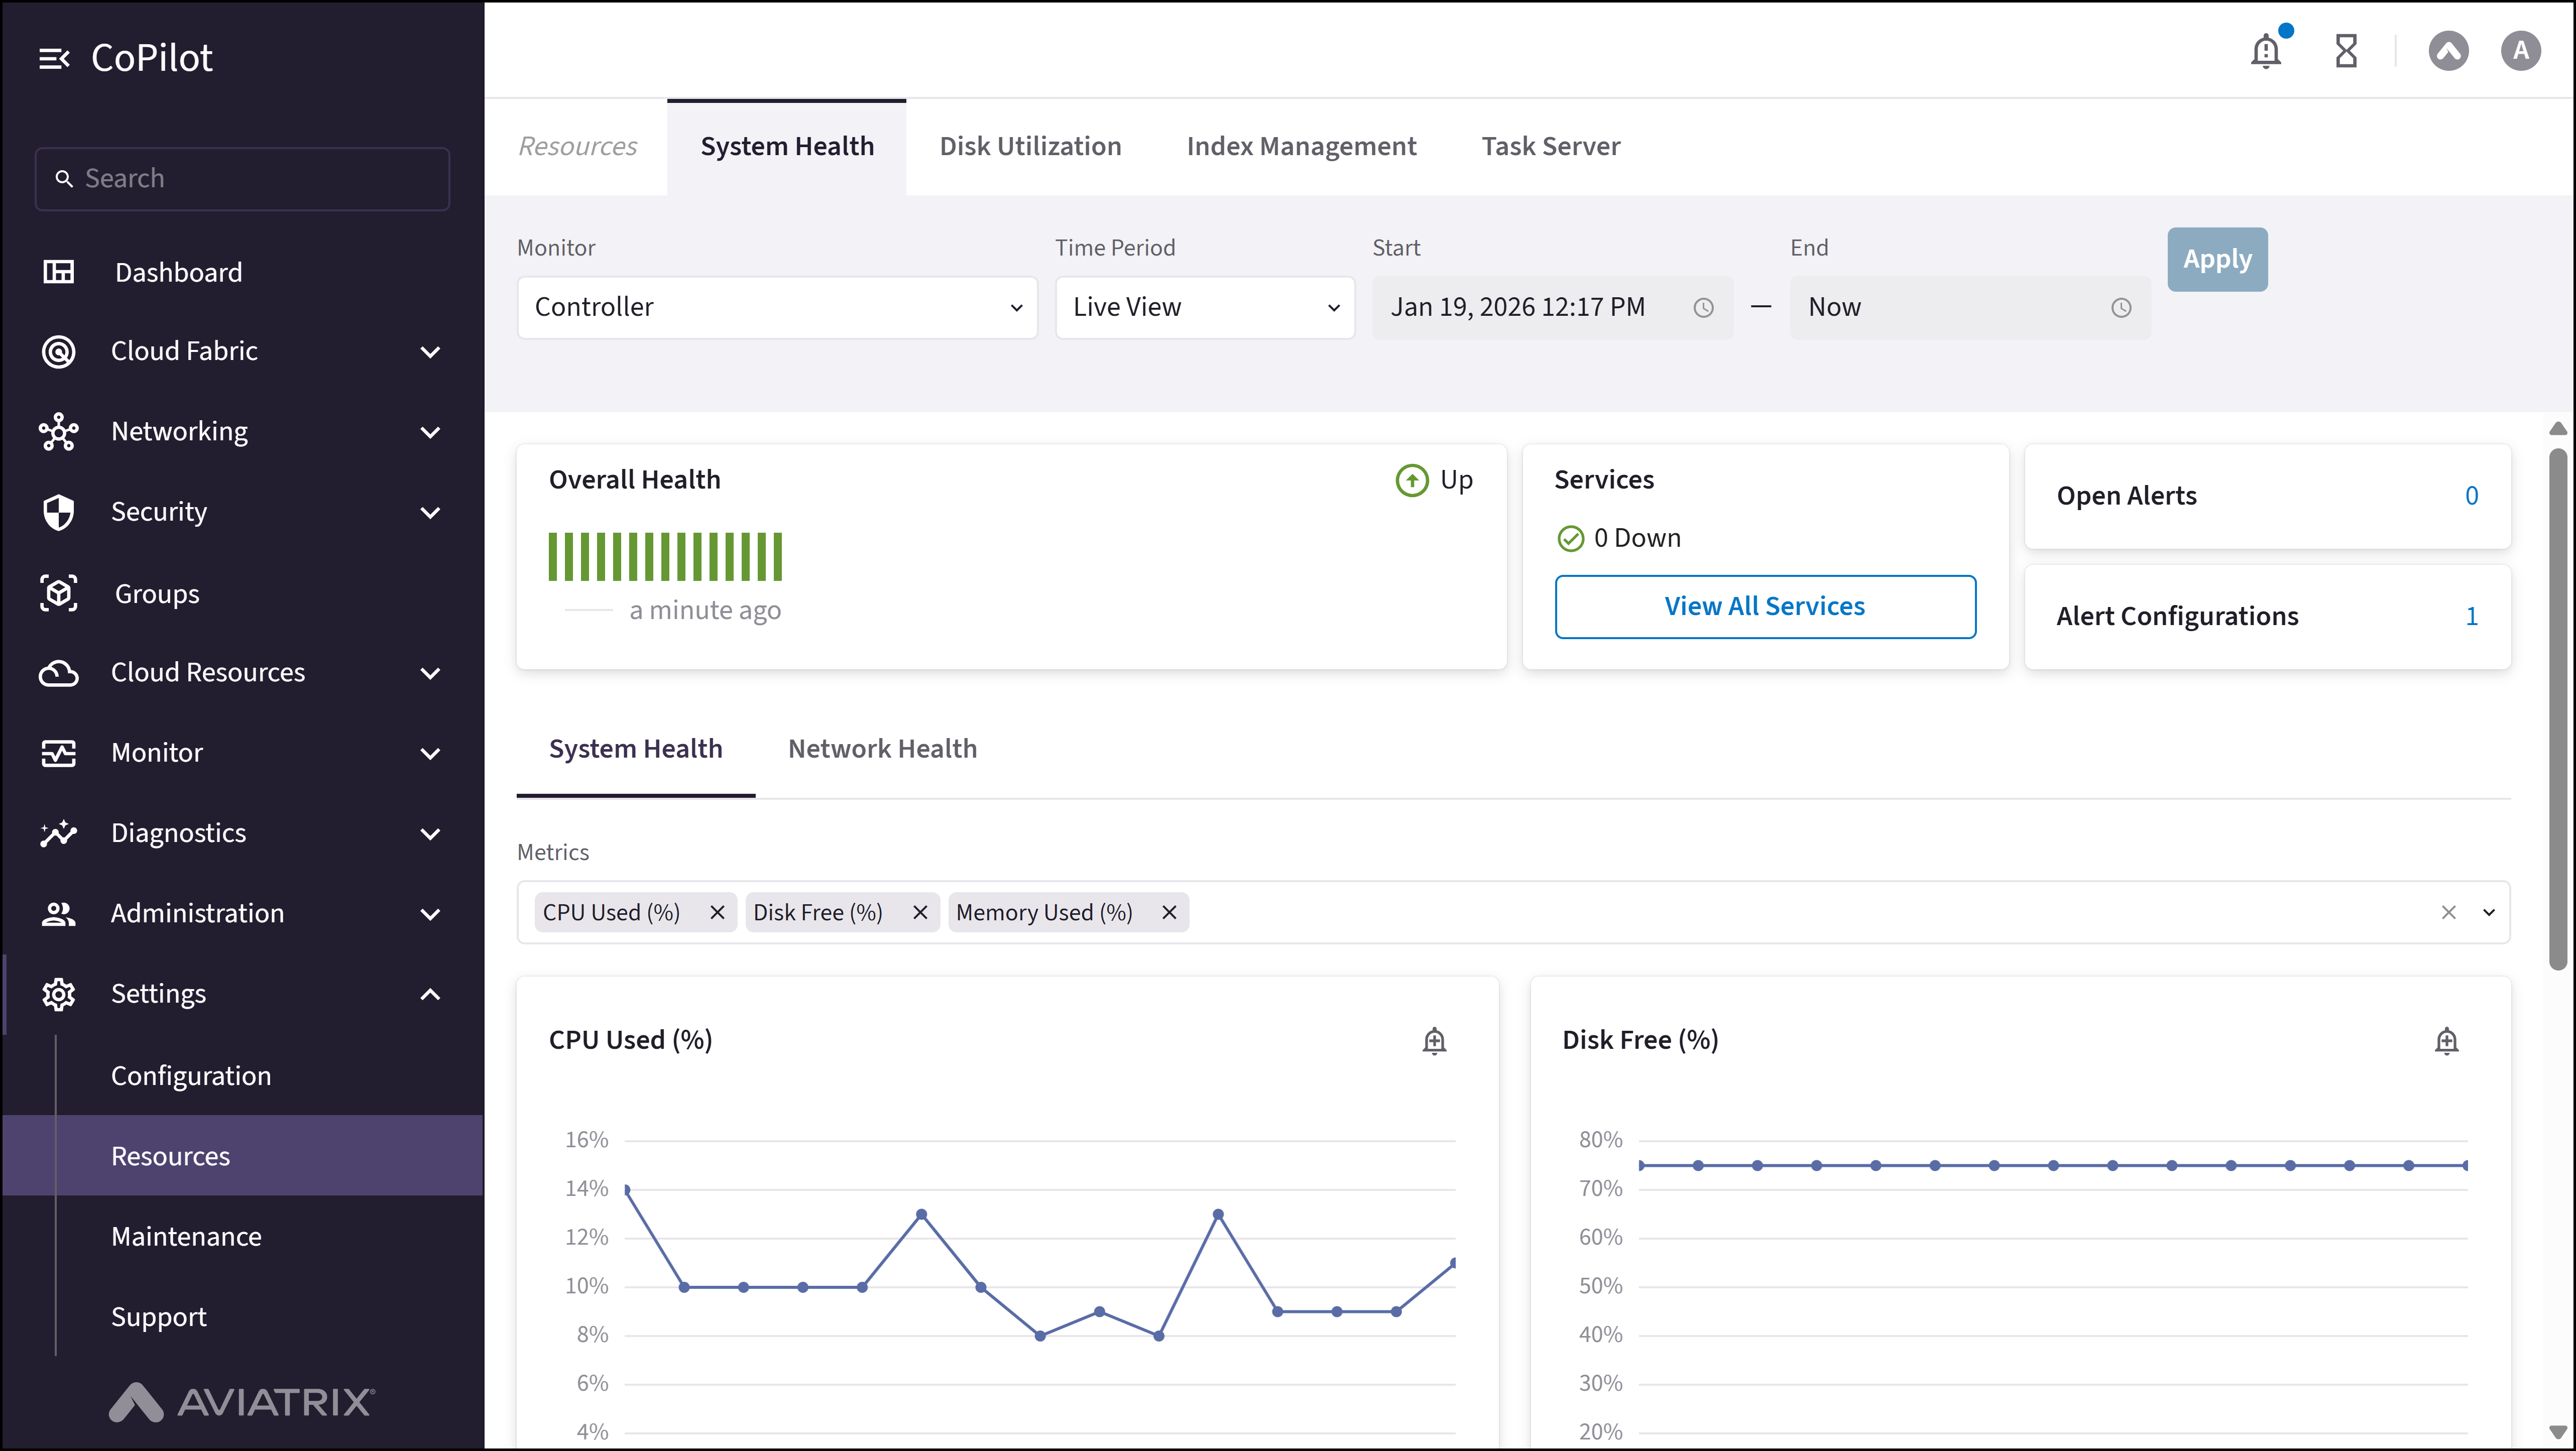Remove Memory Used (%) metric chip
The width and height of the screenshot is (2576, 1451).
[x=1168, y=912]
